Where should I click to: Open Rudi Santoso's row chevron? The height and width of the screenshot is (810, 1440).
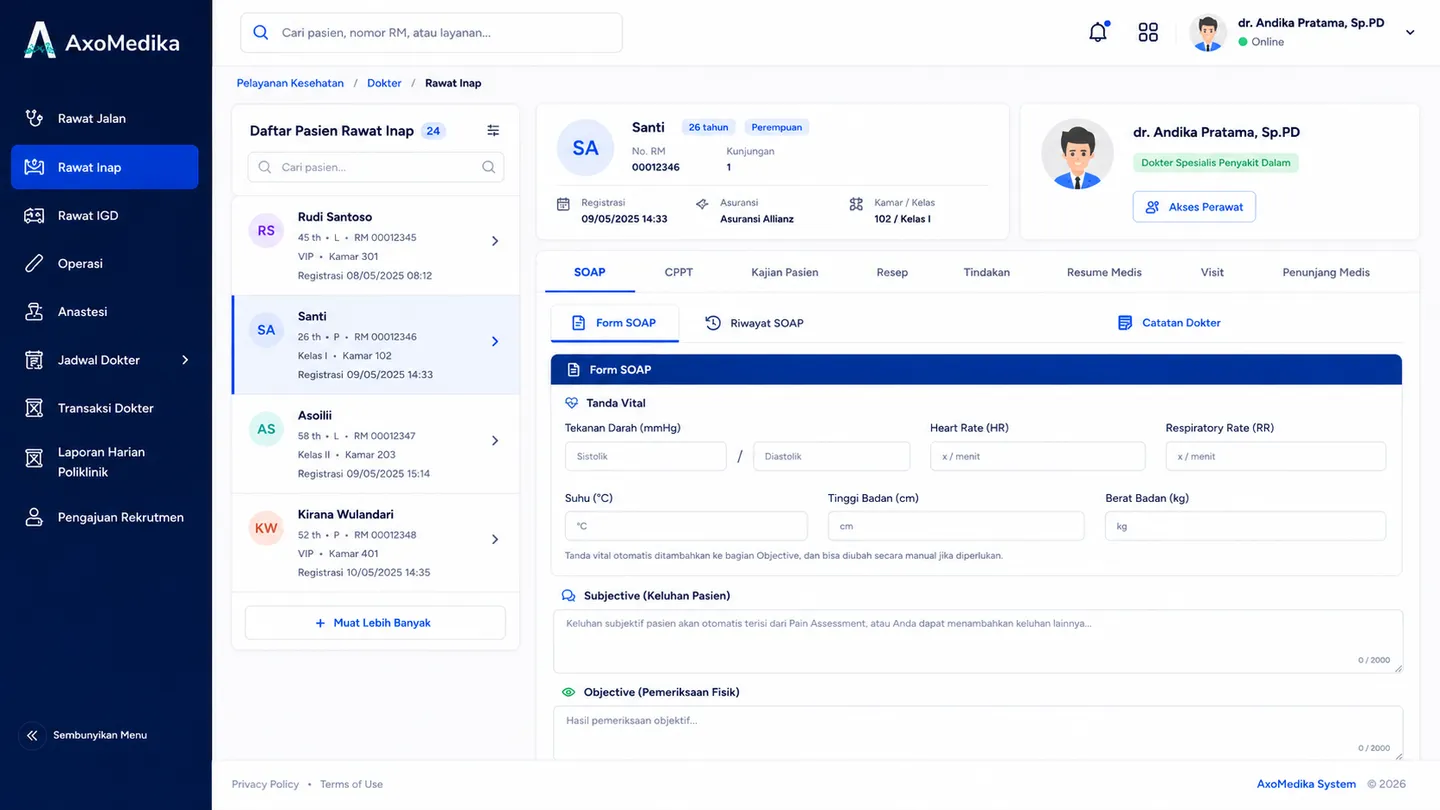click(x=495, y=241)
